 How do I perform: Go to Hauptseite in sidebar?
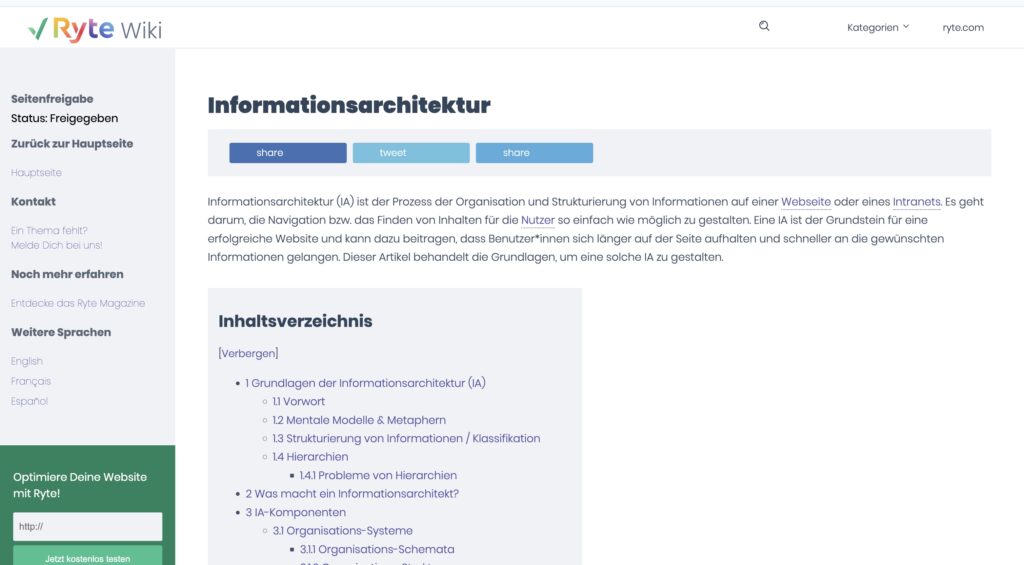coord(37,172)
